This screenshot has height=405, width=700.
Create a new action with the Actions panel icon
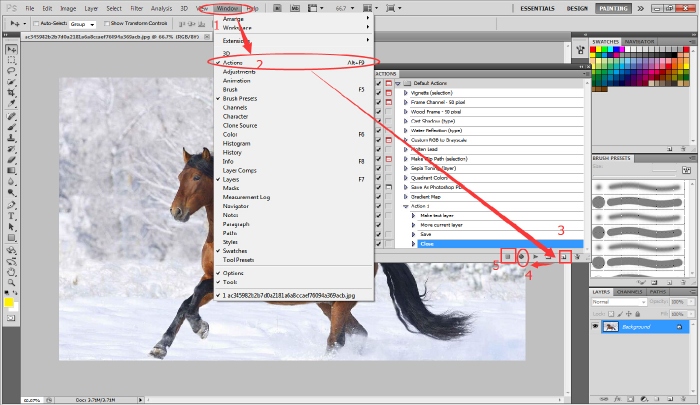pyautogui.click(x=565, y=257)
